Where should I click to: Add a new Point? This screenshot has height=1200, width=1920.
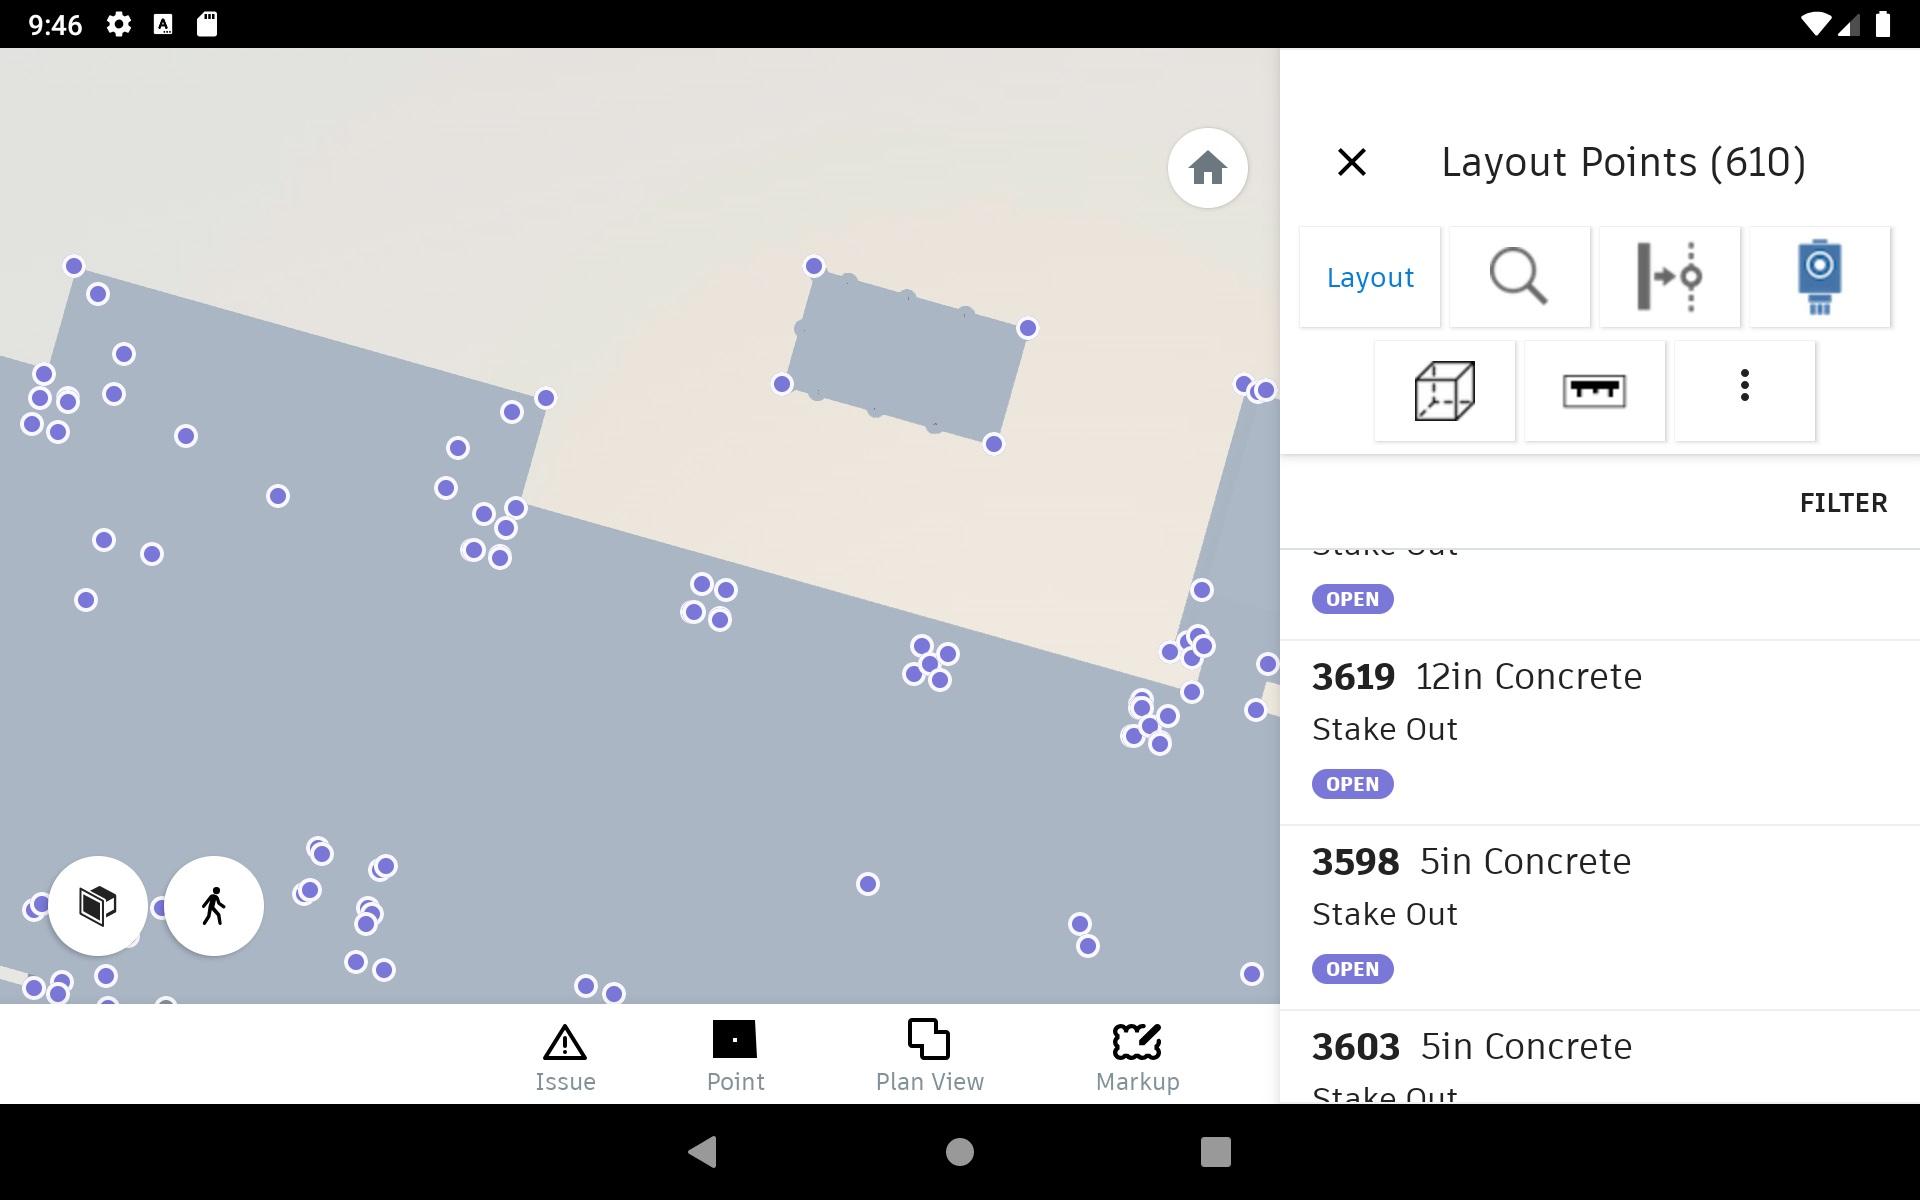click(x=735, y=1058)
